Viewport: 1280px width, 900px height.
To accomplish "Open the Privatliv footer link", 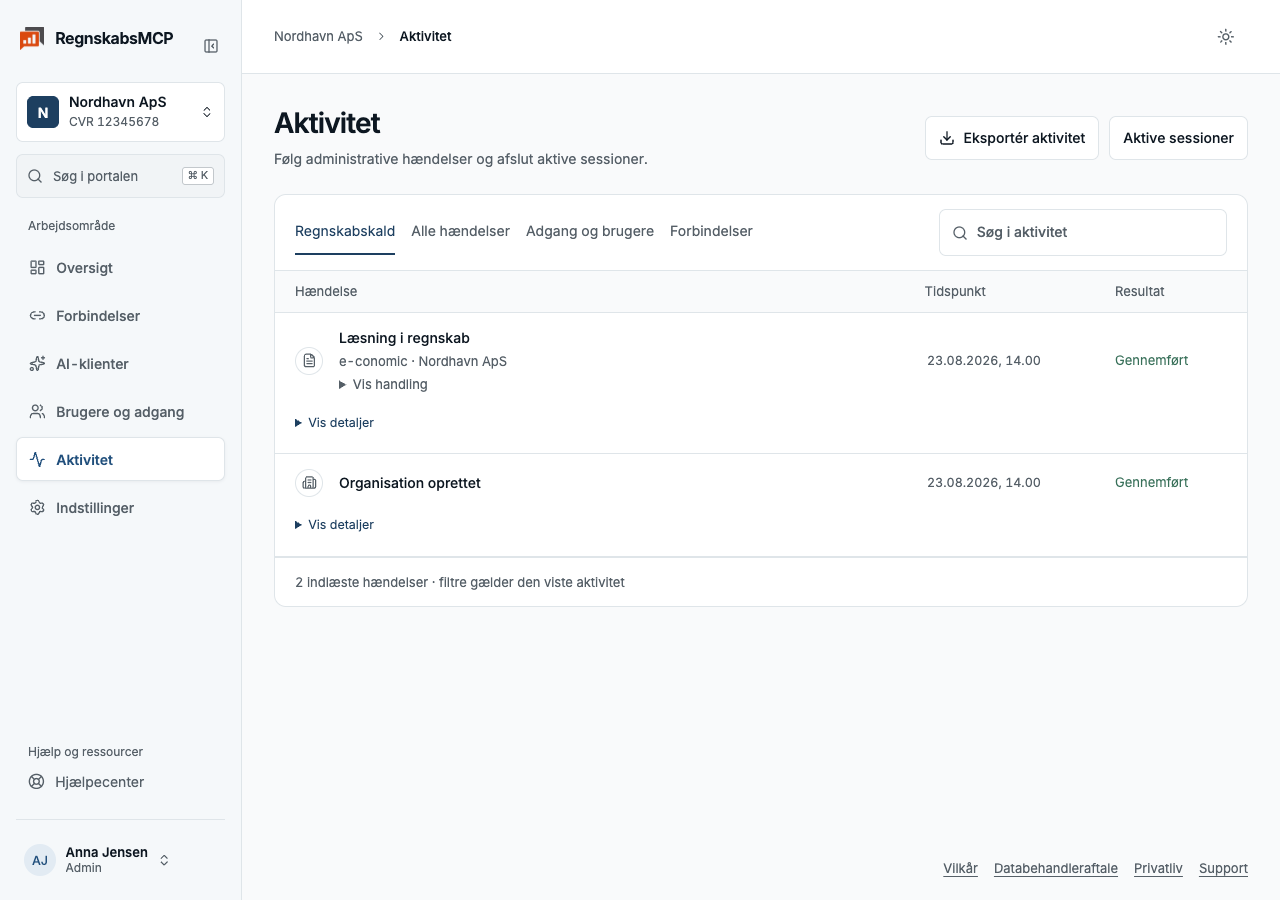I will pos(1158,868).
